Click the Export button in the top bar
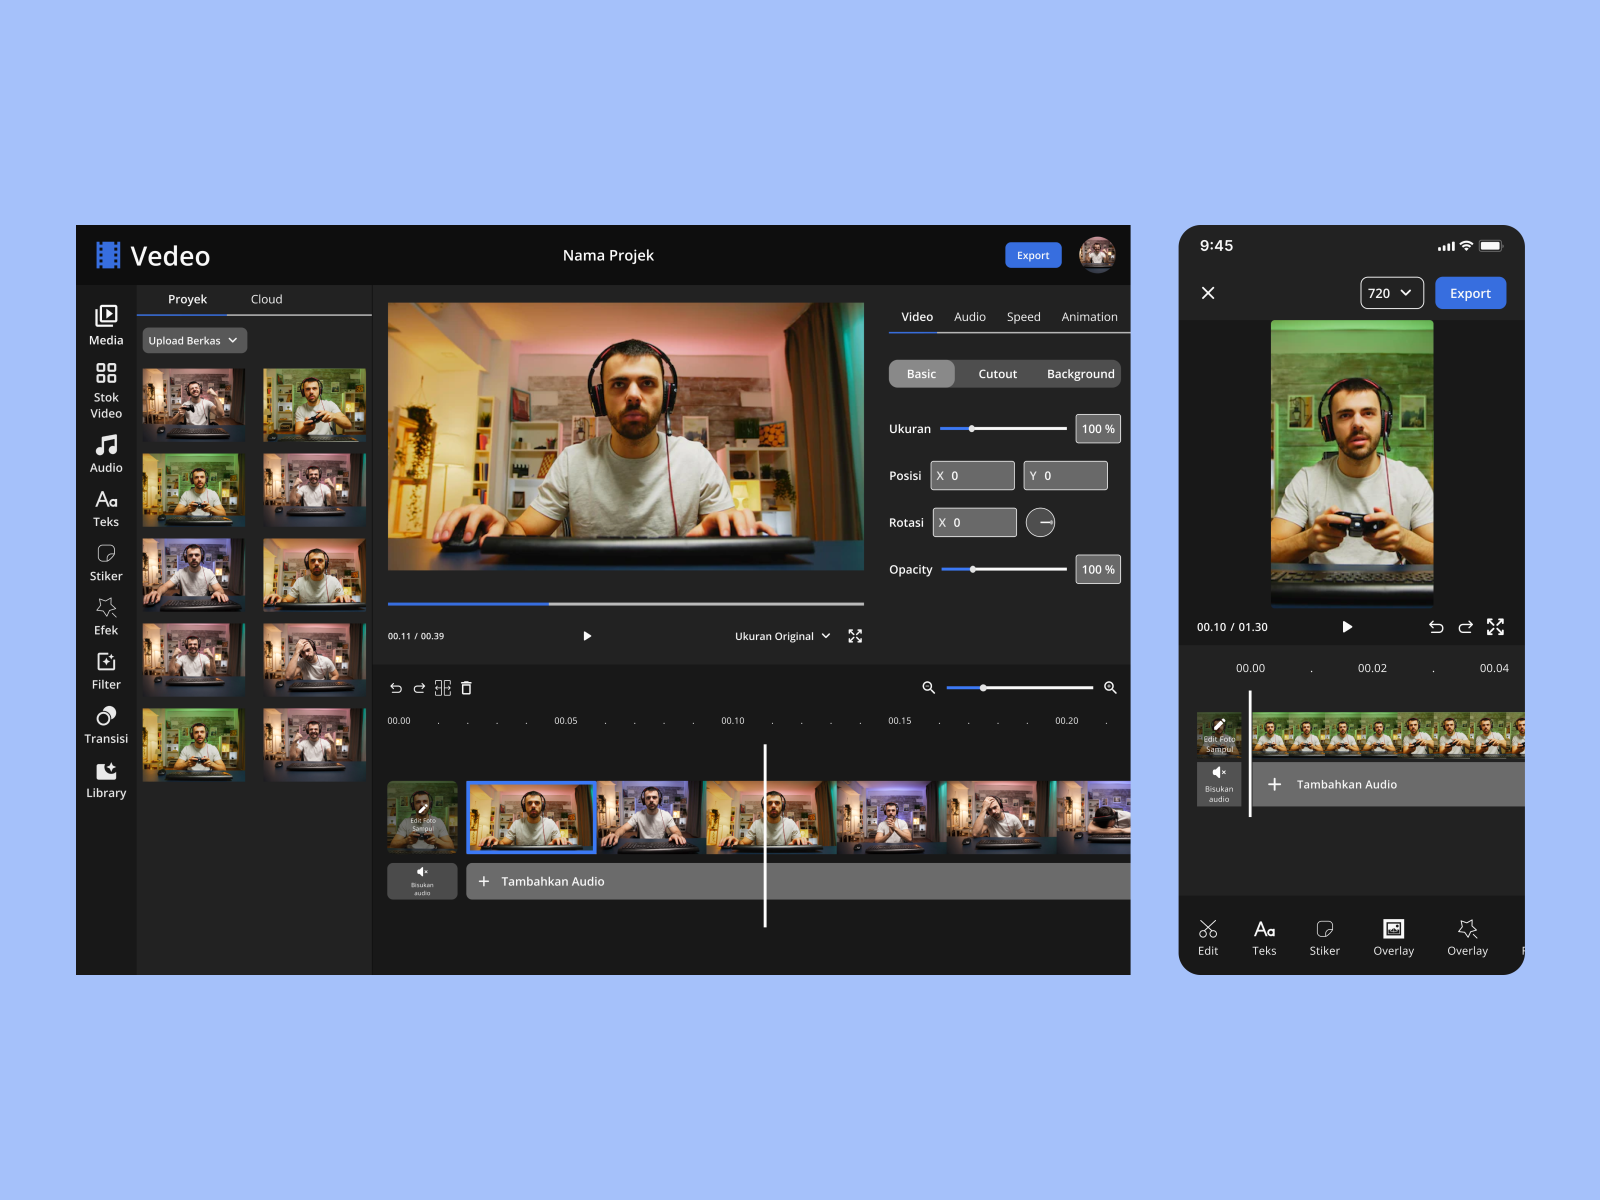Viewport: 1600px width, 1200px height. click(x=1033, y=255)
